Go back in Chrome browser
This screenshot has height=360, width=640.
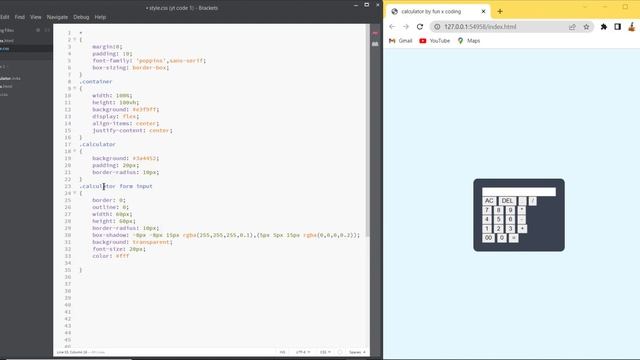tap(392, 27)
